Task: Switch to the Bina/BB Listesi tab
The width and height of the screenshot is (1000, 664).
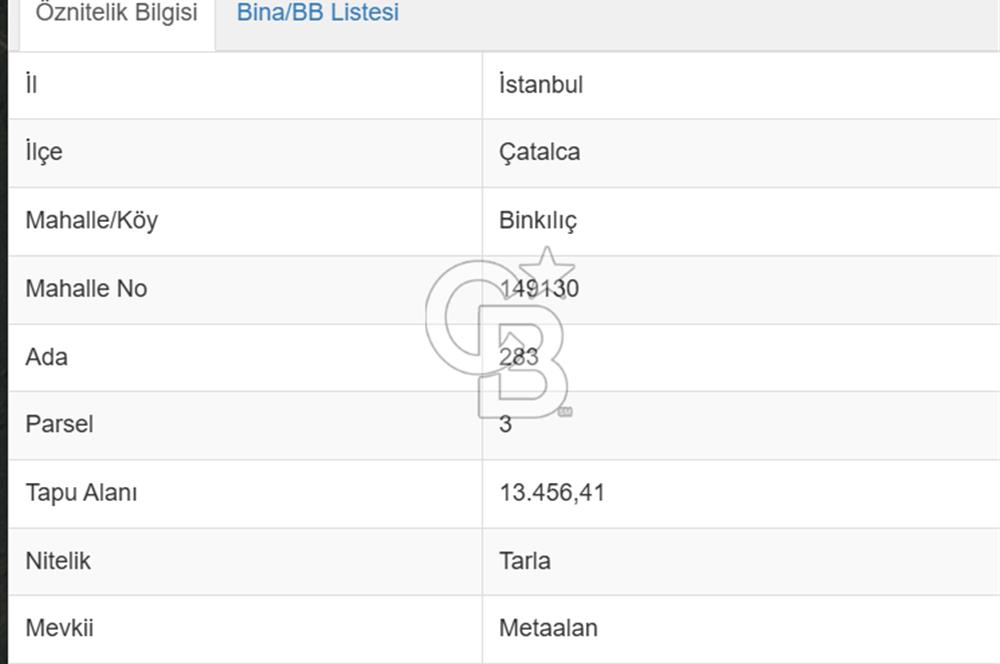Action: coord(316,13)
